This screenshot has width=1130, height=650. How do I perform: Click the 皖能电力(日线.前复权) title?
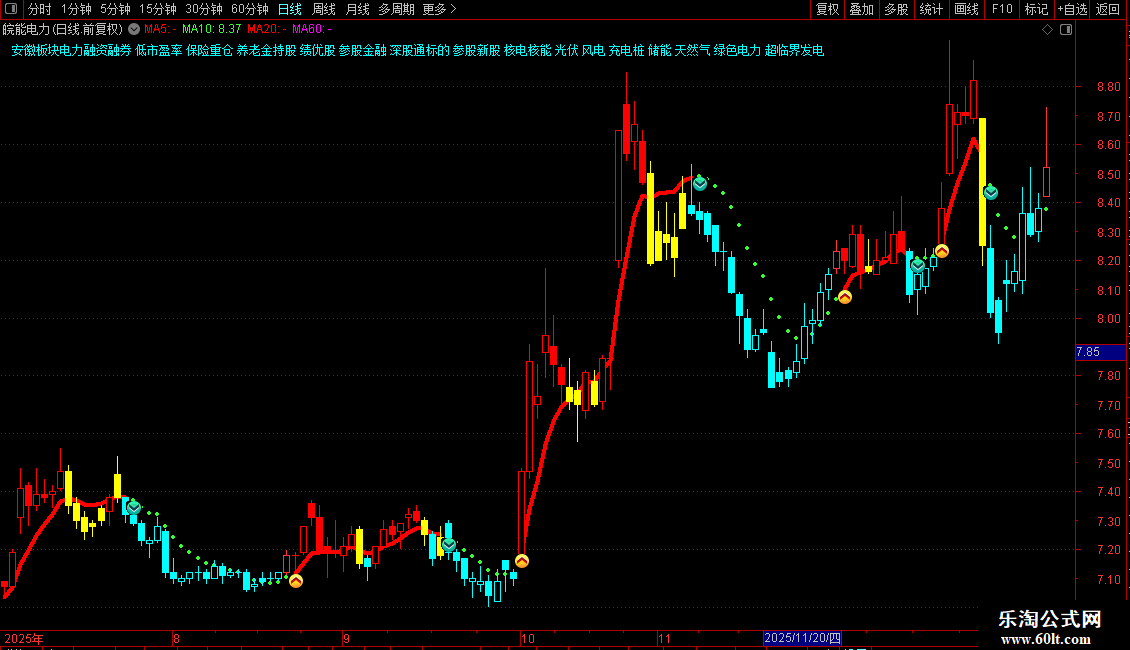[x=63, y=30]
